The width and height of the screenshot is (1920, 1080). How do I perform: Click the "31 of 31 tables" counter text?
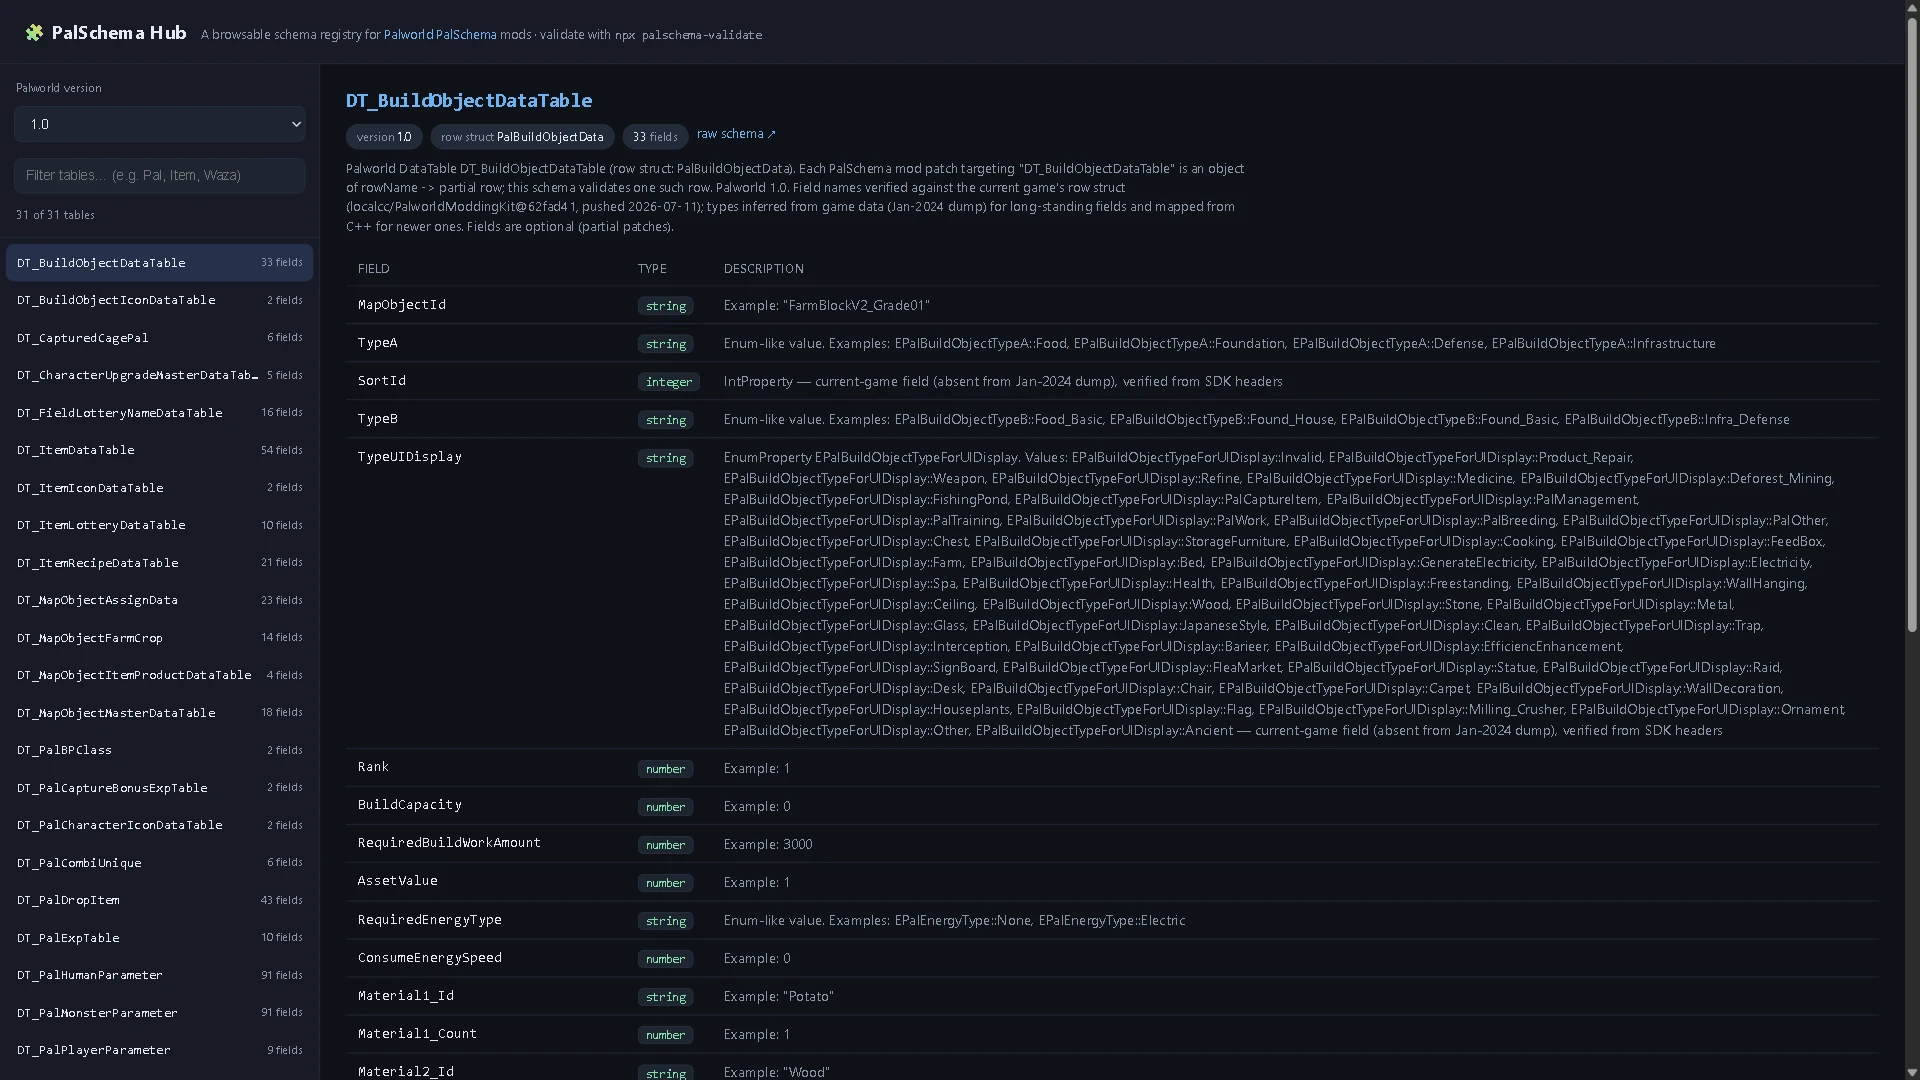coord(56,215)
